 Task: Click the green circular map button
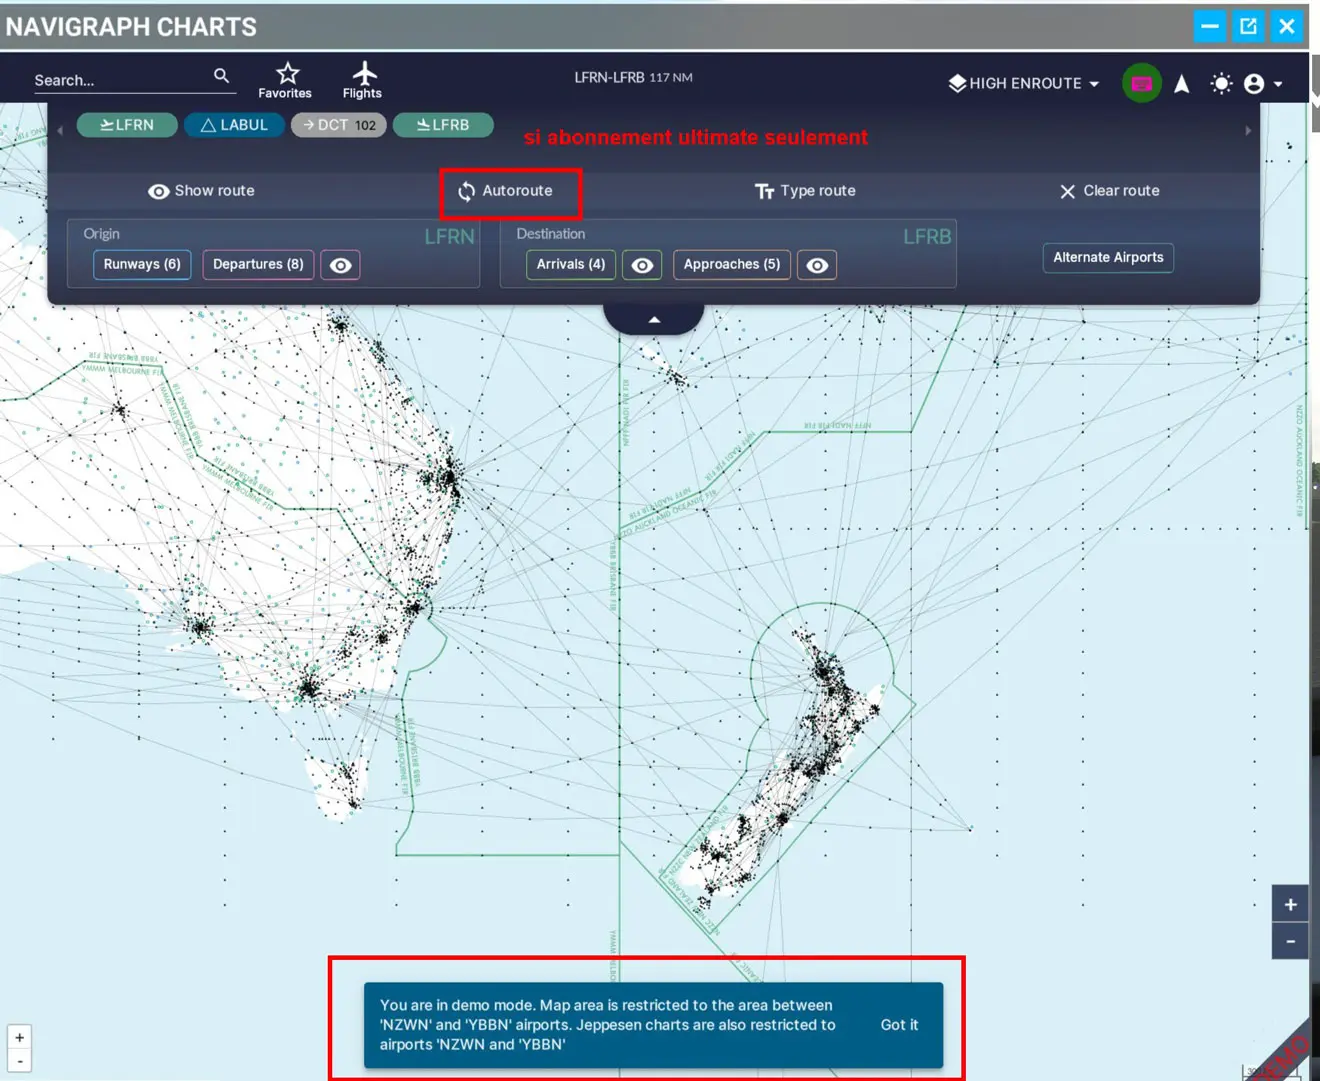(1142, 83)
